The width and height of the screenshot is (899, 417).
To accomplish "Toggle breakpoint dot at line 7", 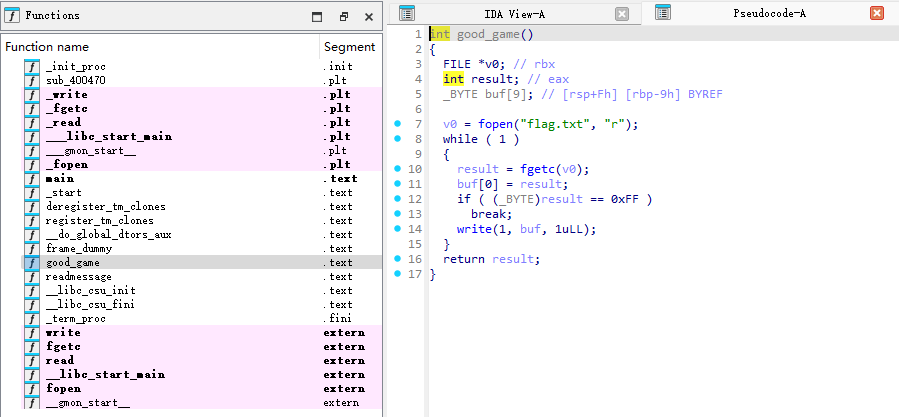I will [398, 124].
